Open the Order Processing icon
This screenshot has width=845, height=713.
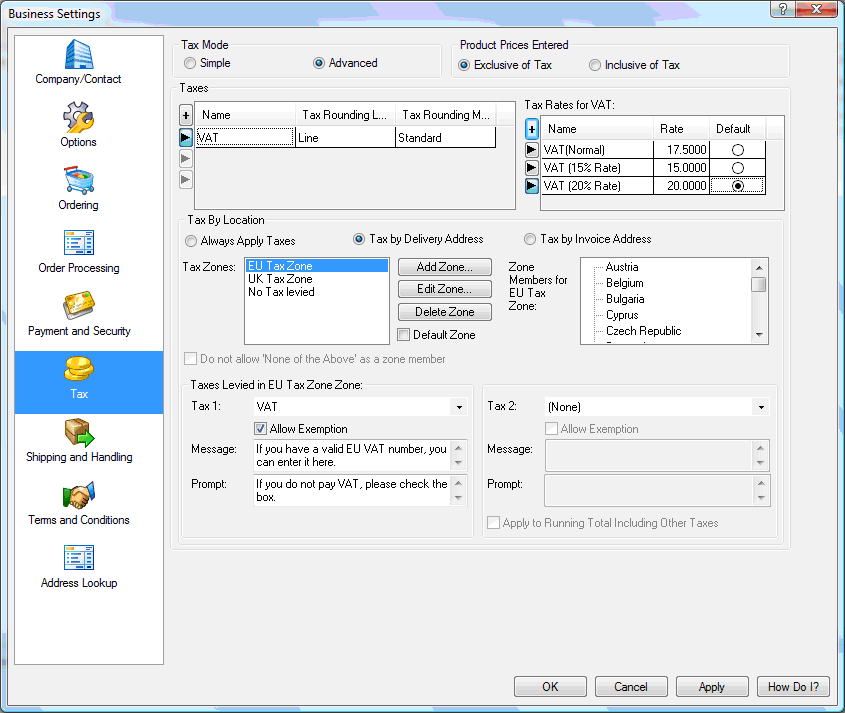(x=78, y=245)
